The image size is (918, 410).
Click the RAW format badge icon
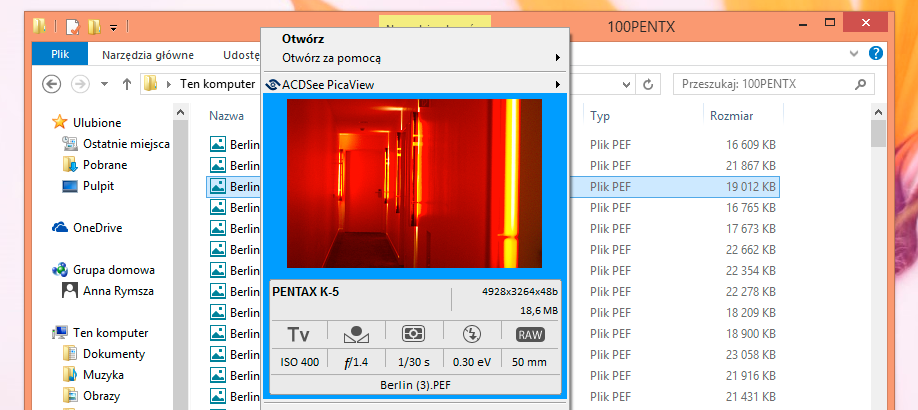click(530, 334)
